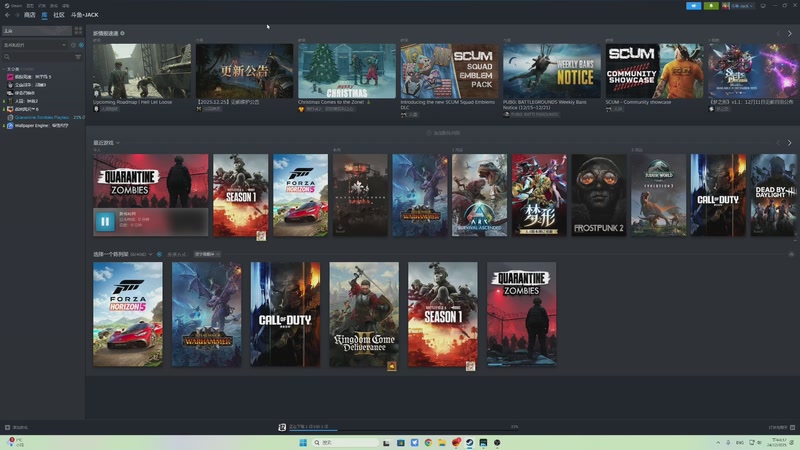800x450 pixels.
Task: Go back with the navigation back arrow
Action: tap(7, 15)
